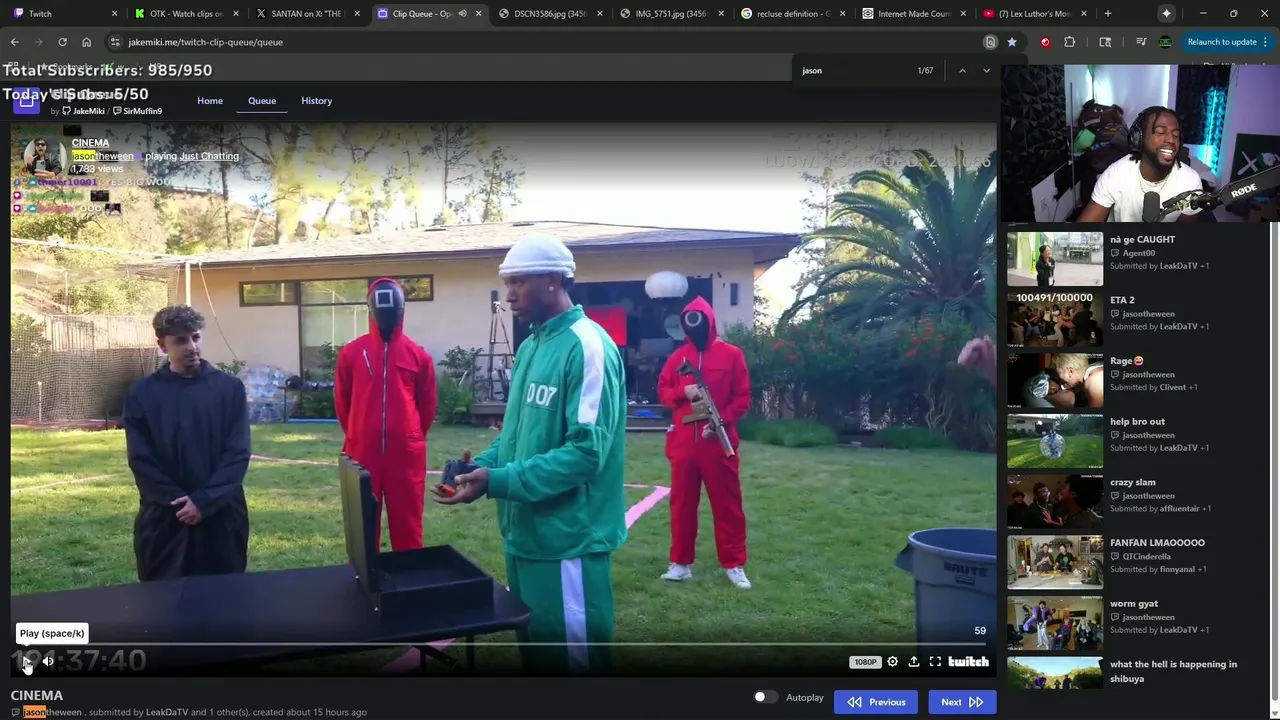Click the browser back arrow

click(14, 42)
